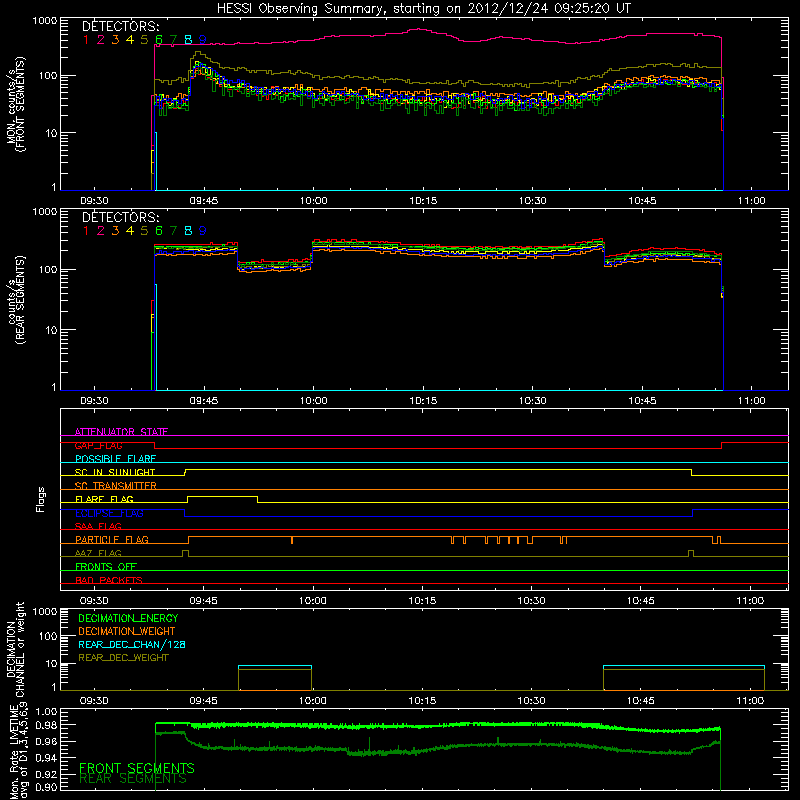Click detector 1 legend number in front panel
Viewport: 800px width, 800px height.
(86, 39)
